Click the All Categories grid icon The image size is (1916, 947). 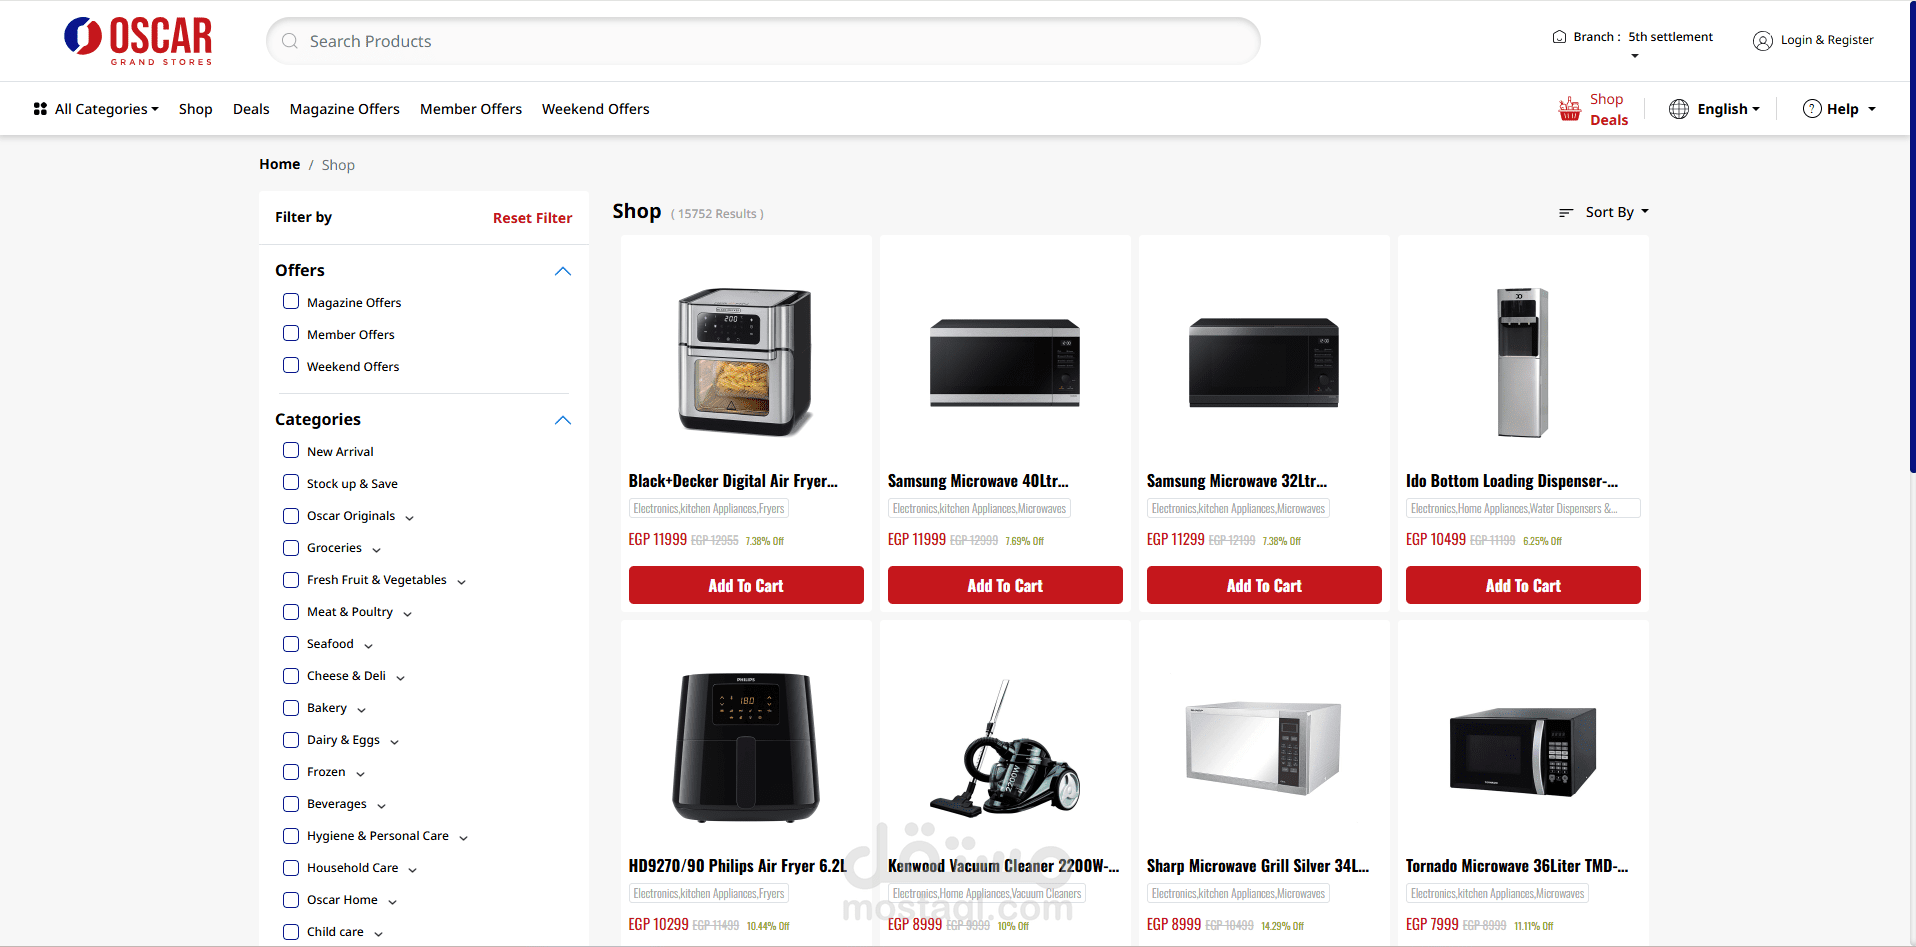click(x=40, y=109)
